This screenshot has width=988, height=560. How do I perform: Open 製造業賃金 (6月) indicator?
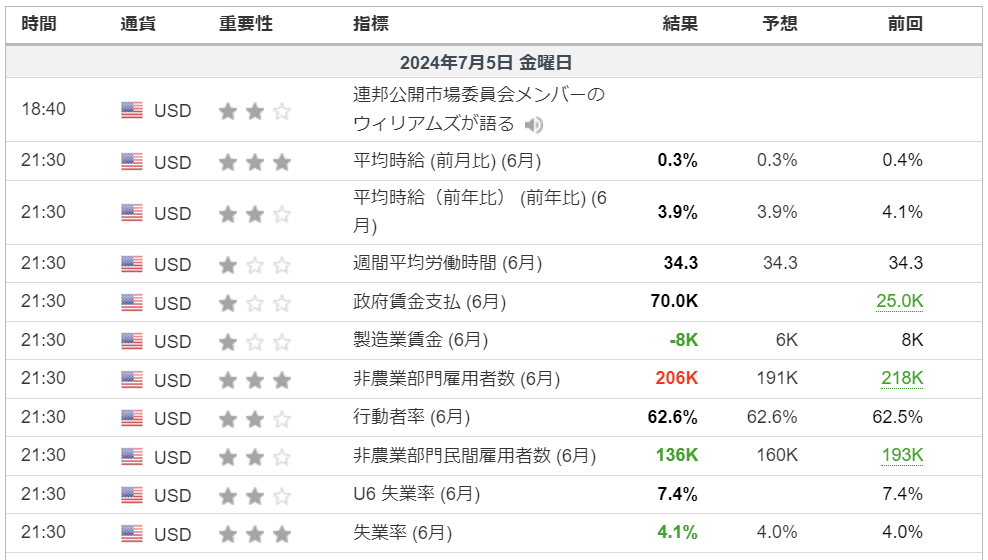pos(420,340)
